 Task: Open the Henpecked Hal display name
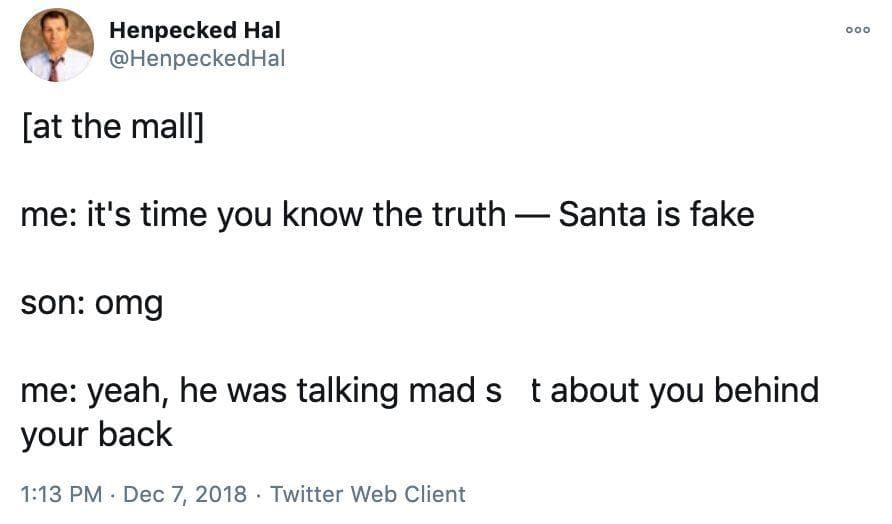(195, 31)
